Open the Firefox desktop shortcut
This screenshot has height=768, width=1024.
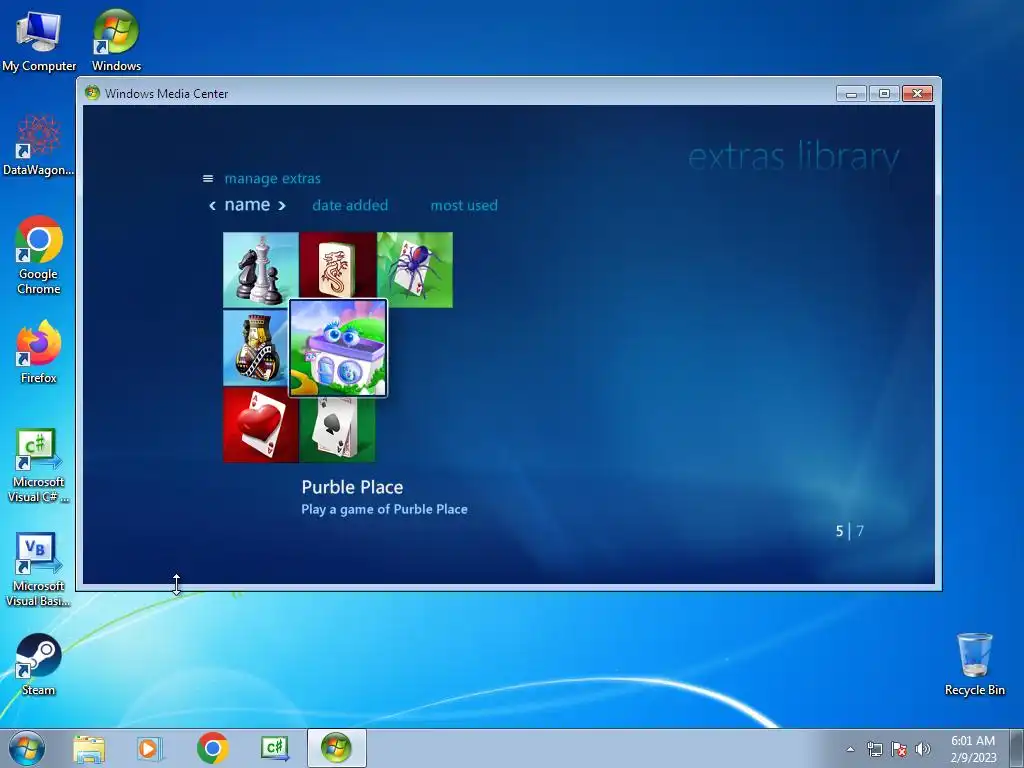(x=39, y=351)
